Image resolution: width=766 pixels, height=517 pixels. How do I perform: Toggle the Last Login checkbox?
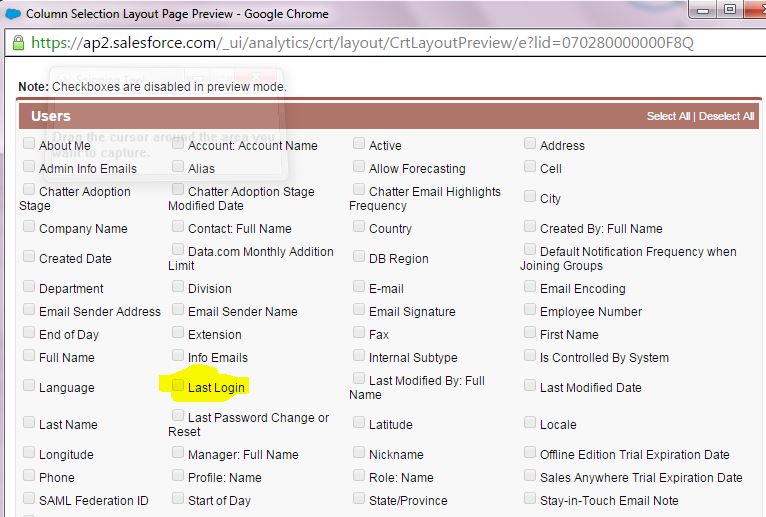[178, 385]
